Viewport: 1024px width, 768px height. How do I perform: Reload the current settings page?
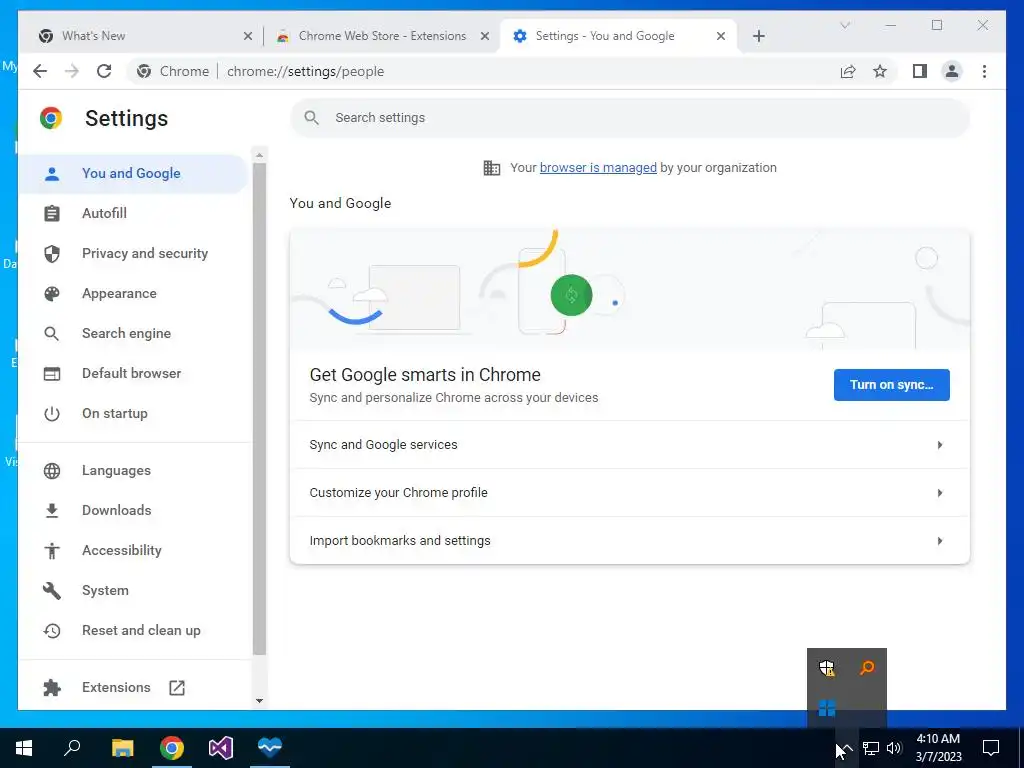pos(104,71)
